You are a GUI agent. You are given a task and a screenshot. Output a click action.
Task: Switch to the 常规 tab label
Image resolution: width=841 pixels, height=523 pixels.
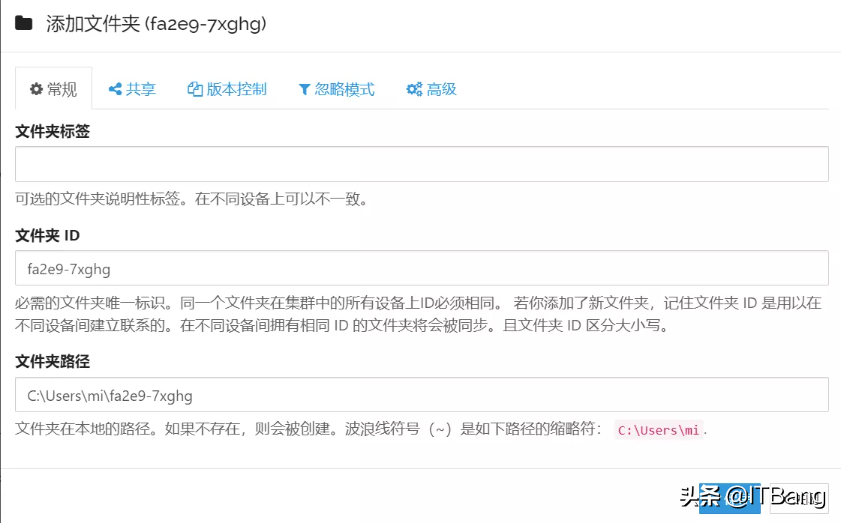62,89
